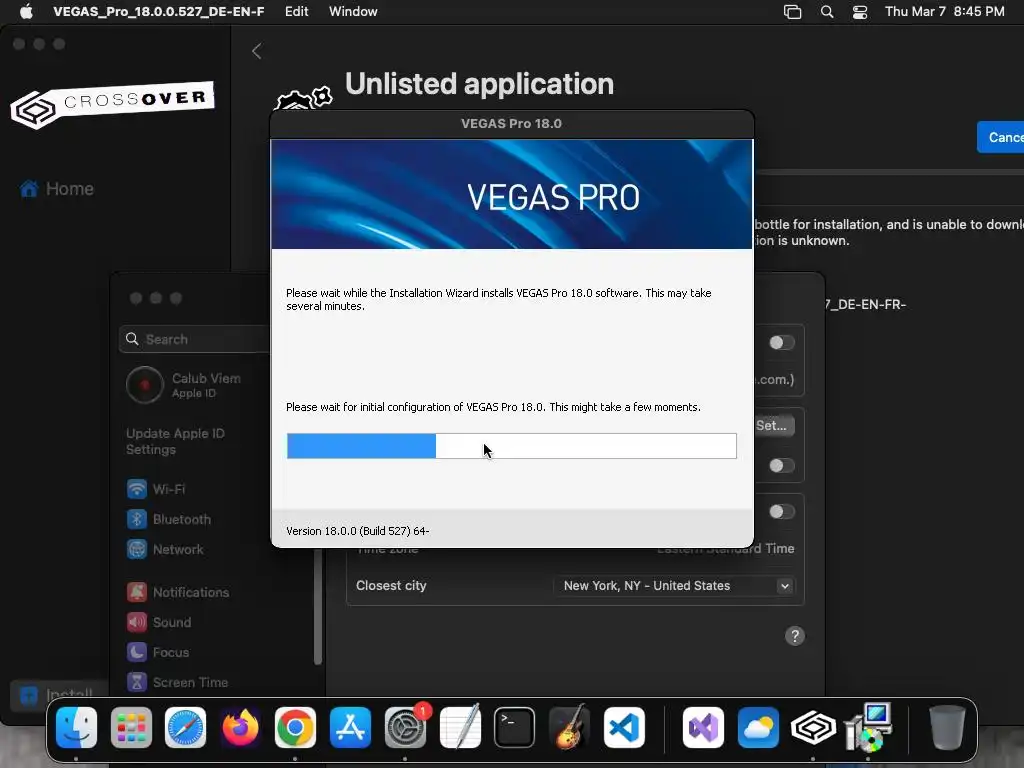
Task: Open the Window menu
Action: click(353, 11)
